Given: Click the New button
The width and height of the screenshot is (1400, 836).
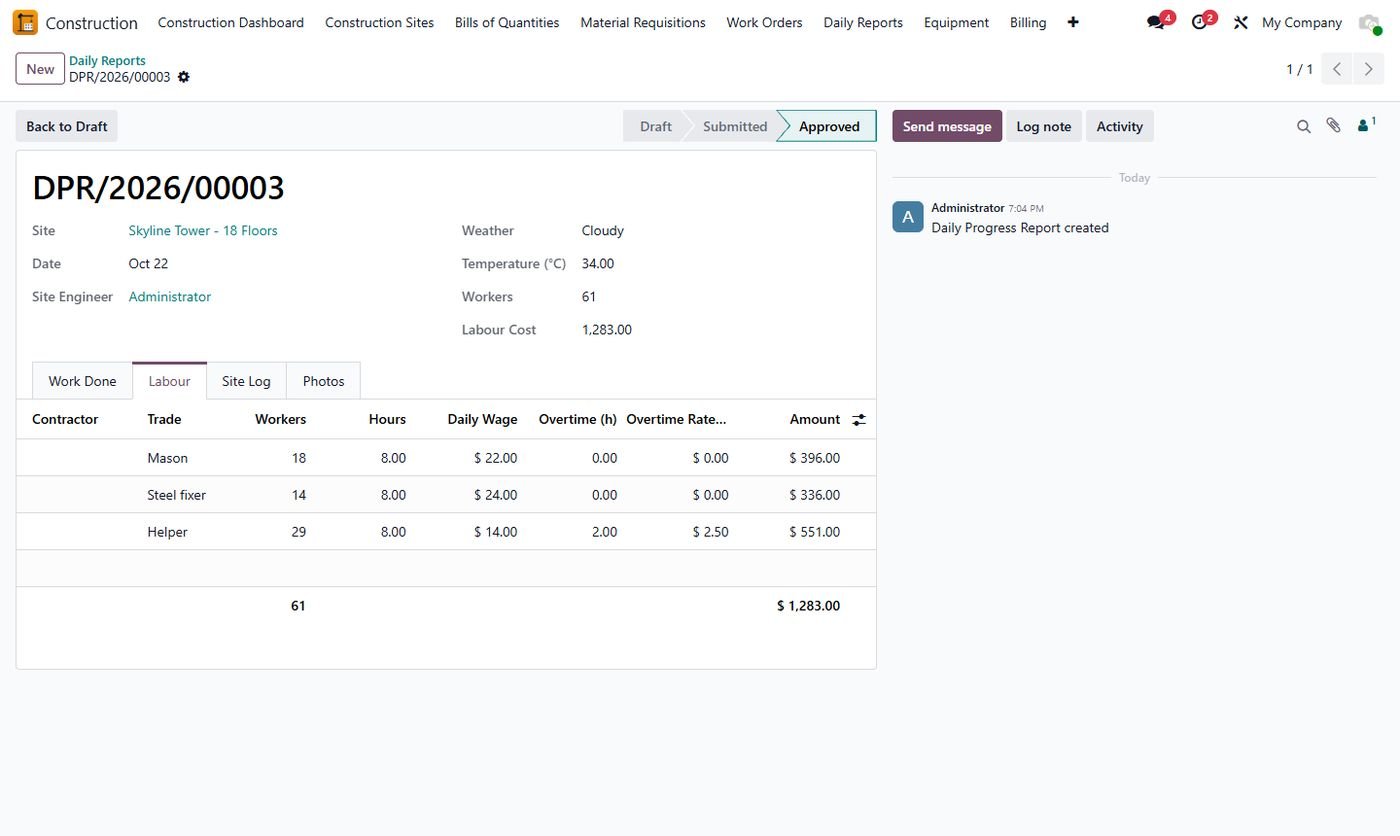Looking at the screenshot, I should pyautogui.click(x=40, y=69).
